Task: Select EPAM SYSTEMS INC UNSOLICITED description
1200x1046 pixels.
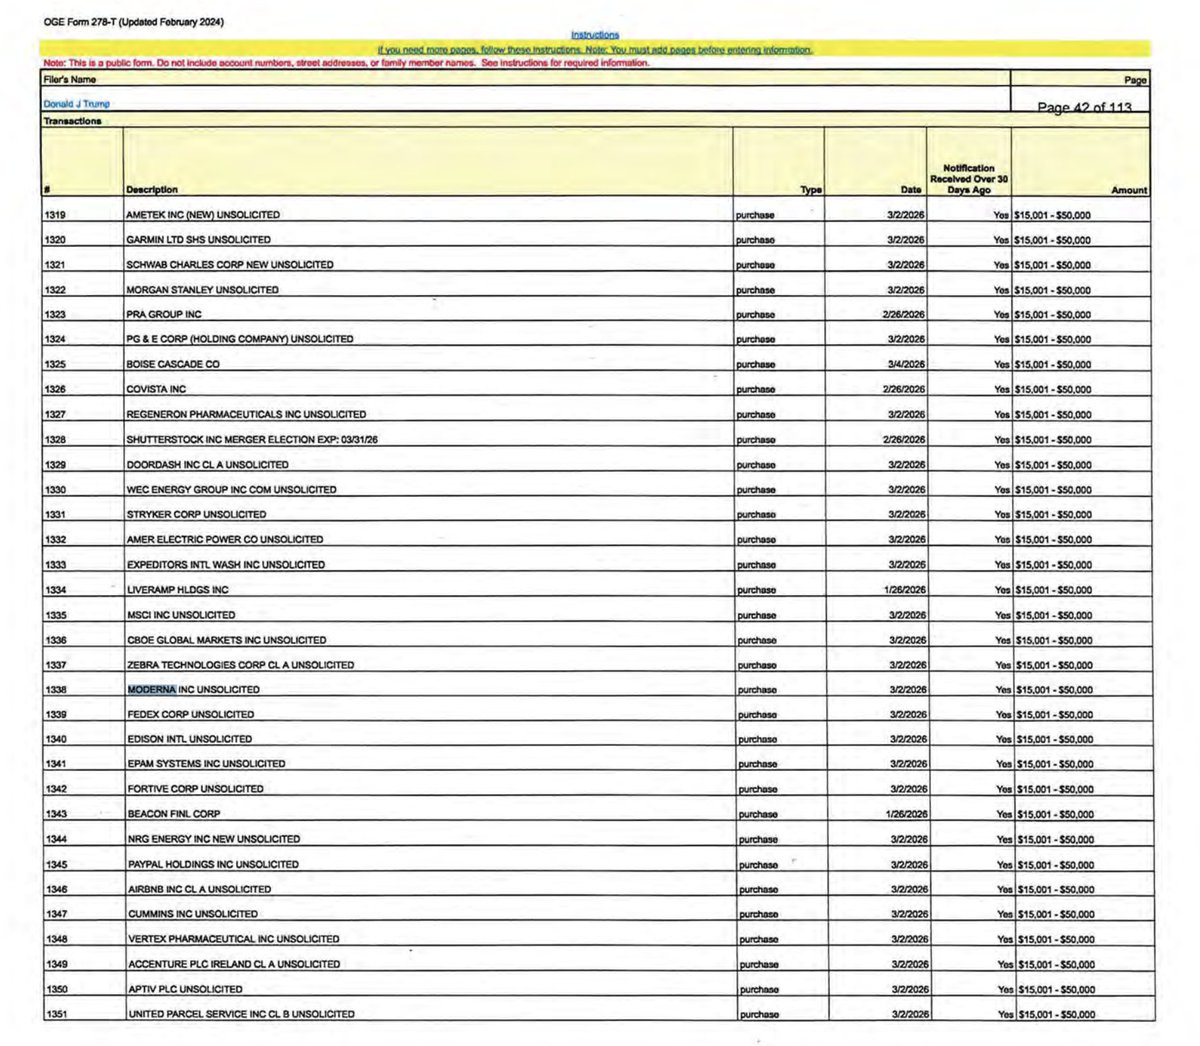Action: 205,764
